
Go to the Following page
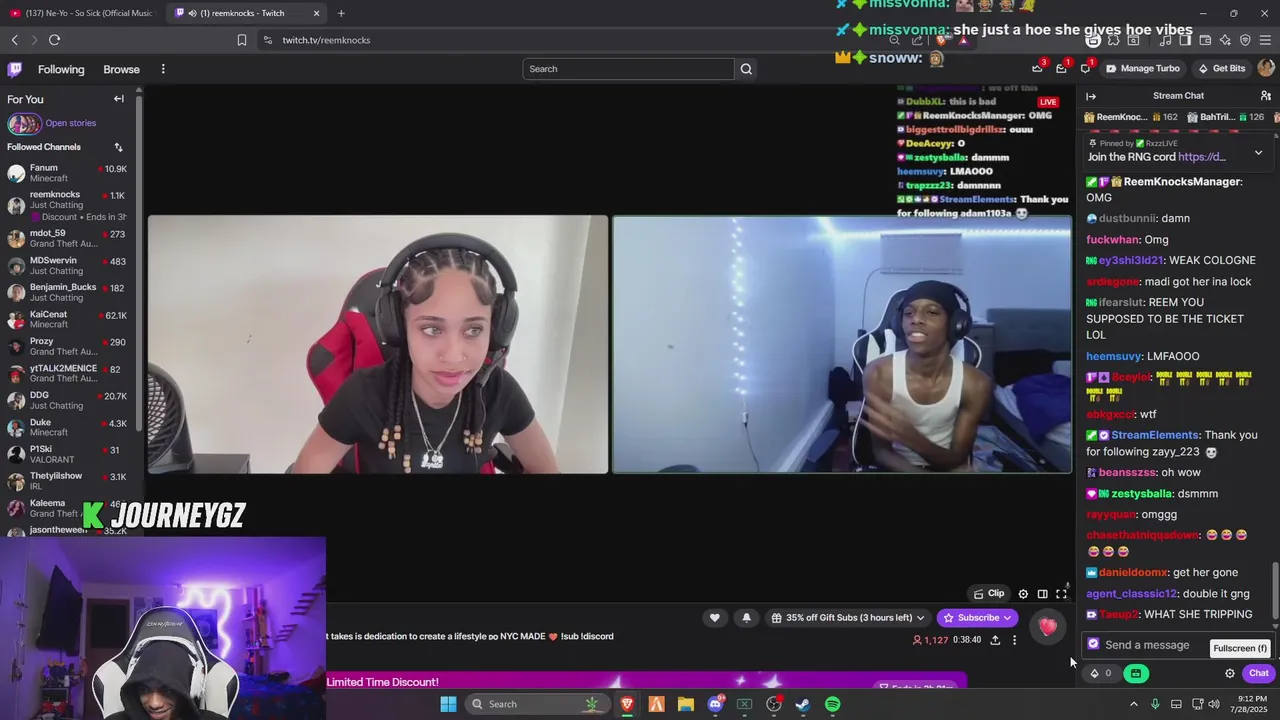click(61, 69)
